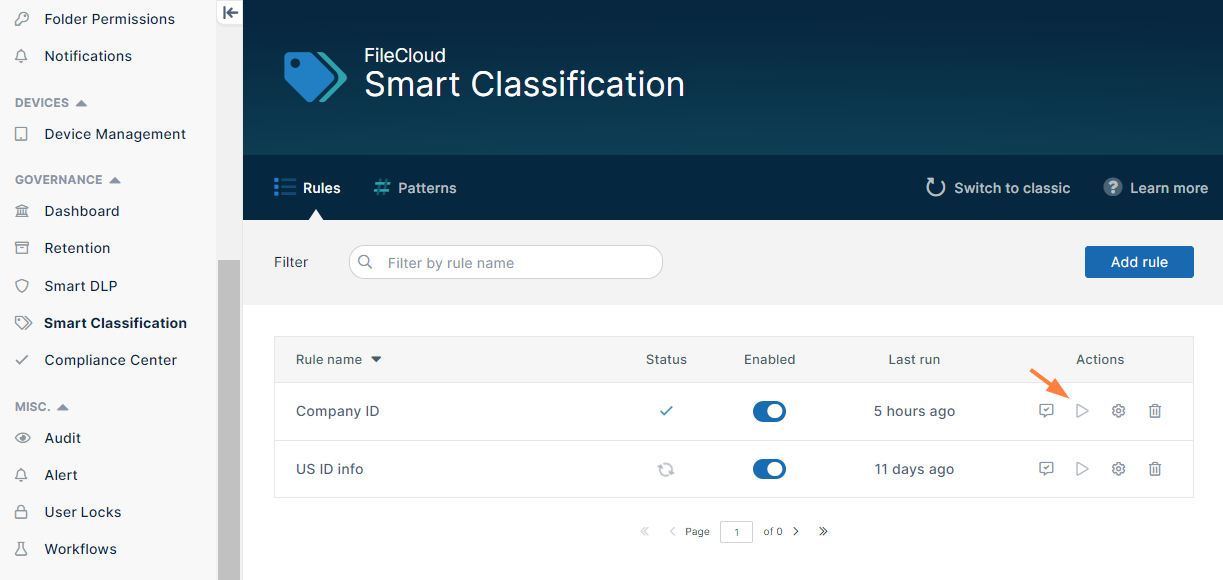The height and width of the screenshot is (580, 1223).
Task: Delete the US ID info rule
Action: (1155, 469)
